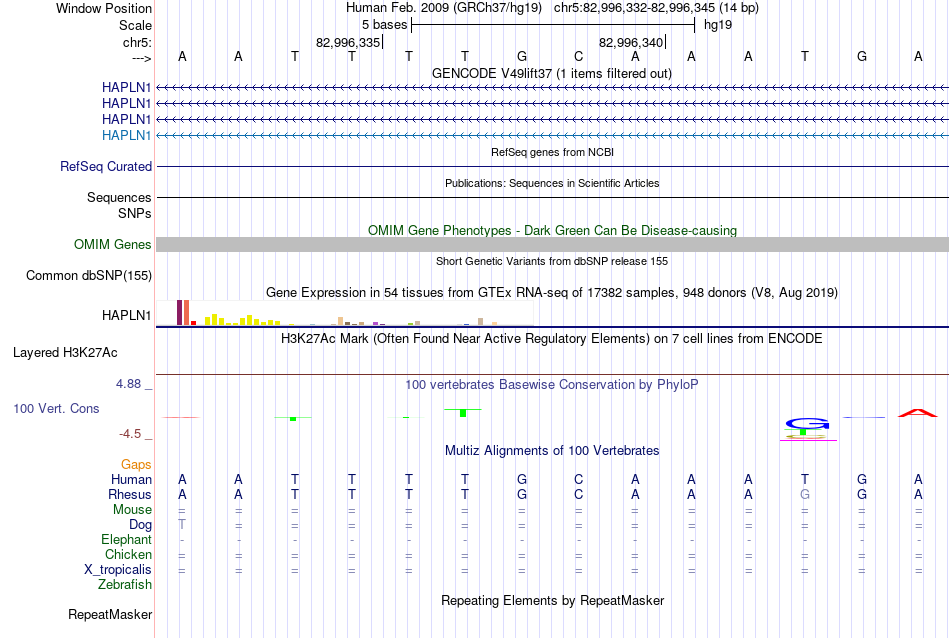Click the "C" base in the Rhesus alignment row
The image size is (950, 638).
(x=579, y=494)
